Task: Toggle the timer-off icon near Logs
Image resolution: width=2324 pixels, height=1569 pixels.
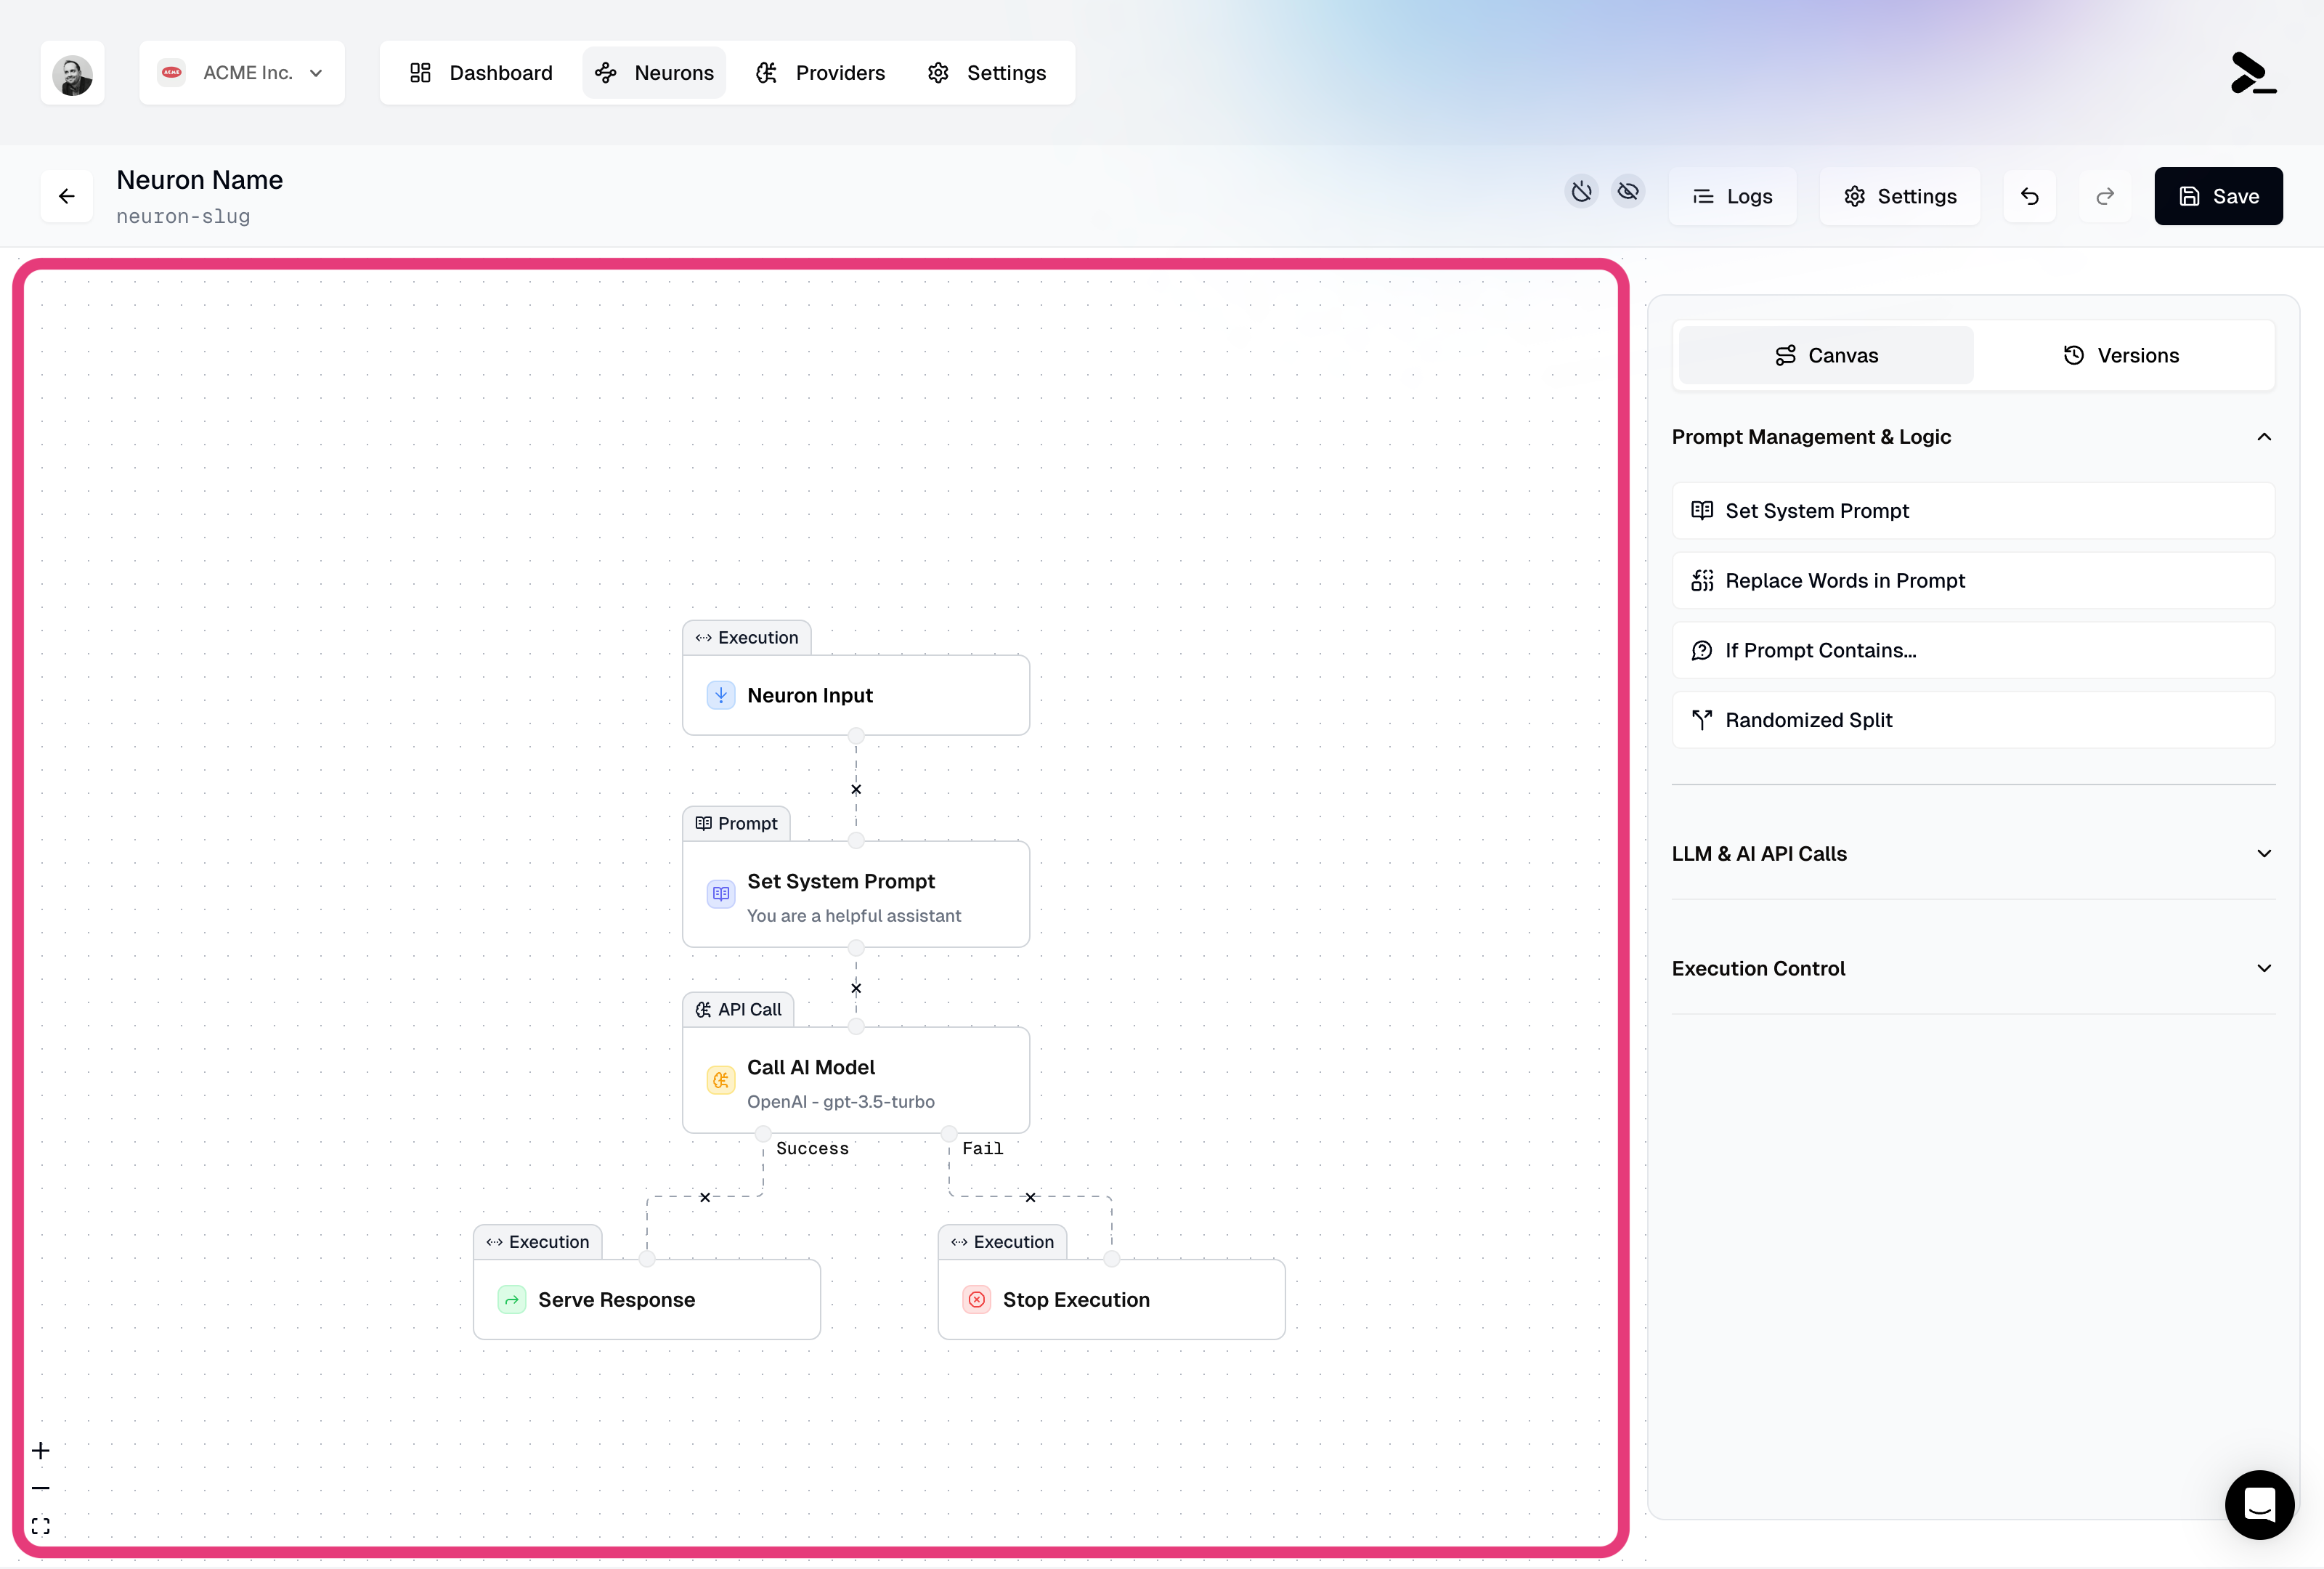Action: click(1581, 191)
